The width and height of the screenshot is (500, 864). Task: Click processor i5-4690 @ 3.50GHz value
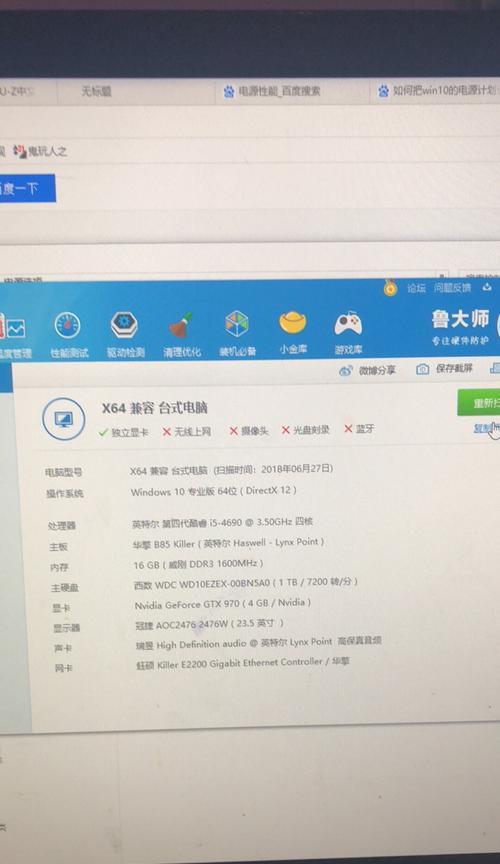223,522
